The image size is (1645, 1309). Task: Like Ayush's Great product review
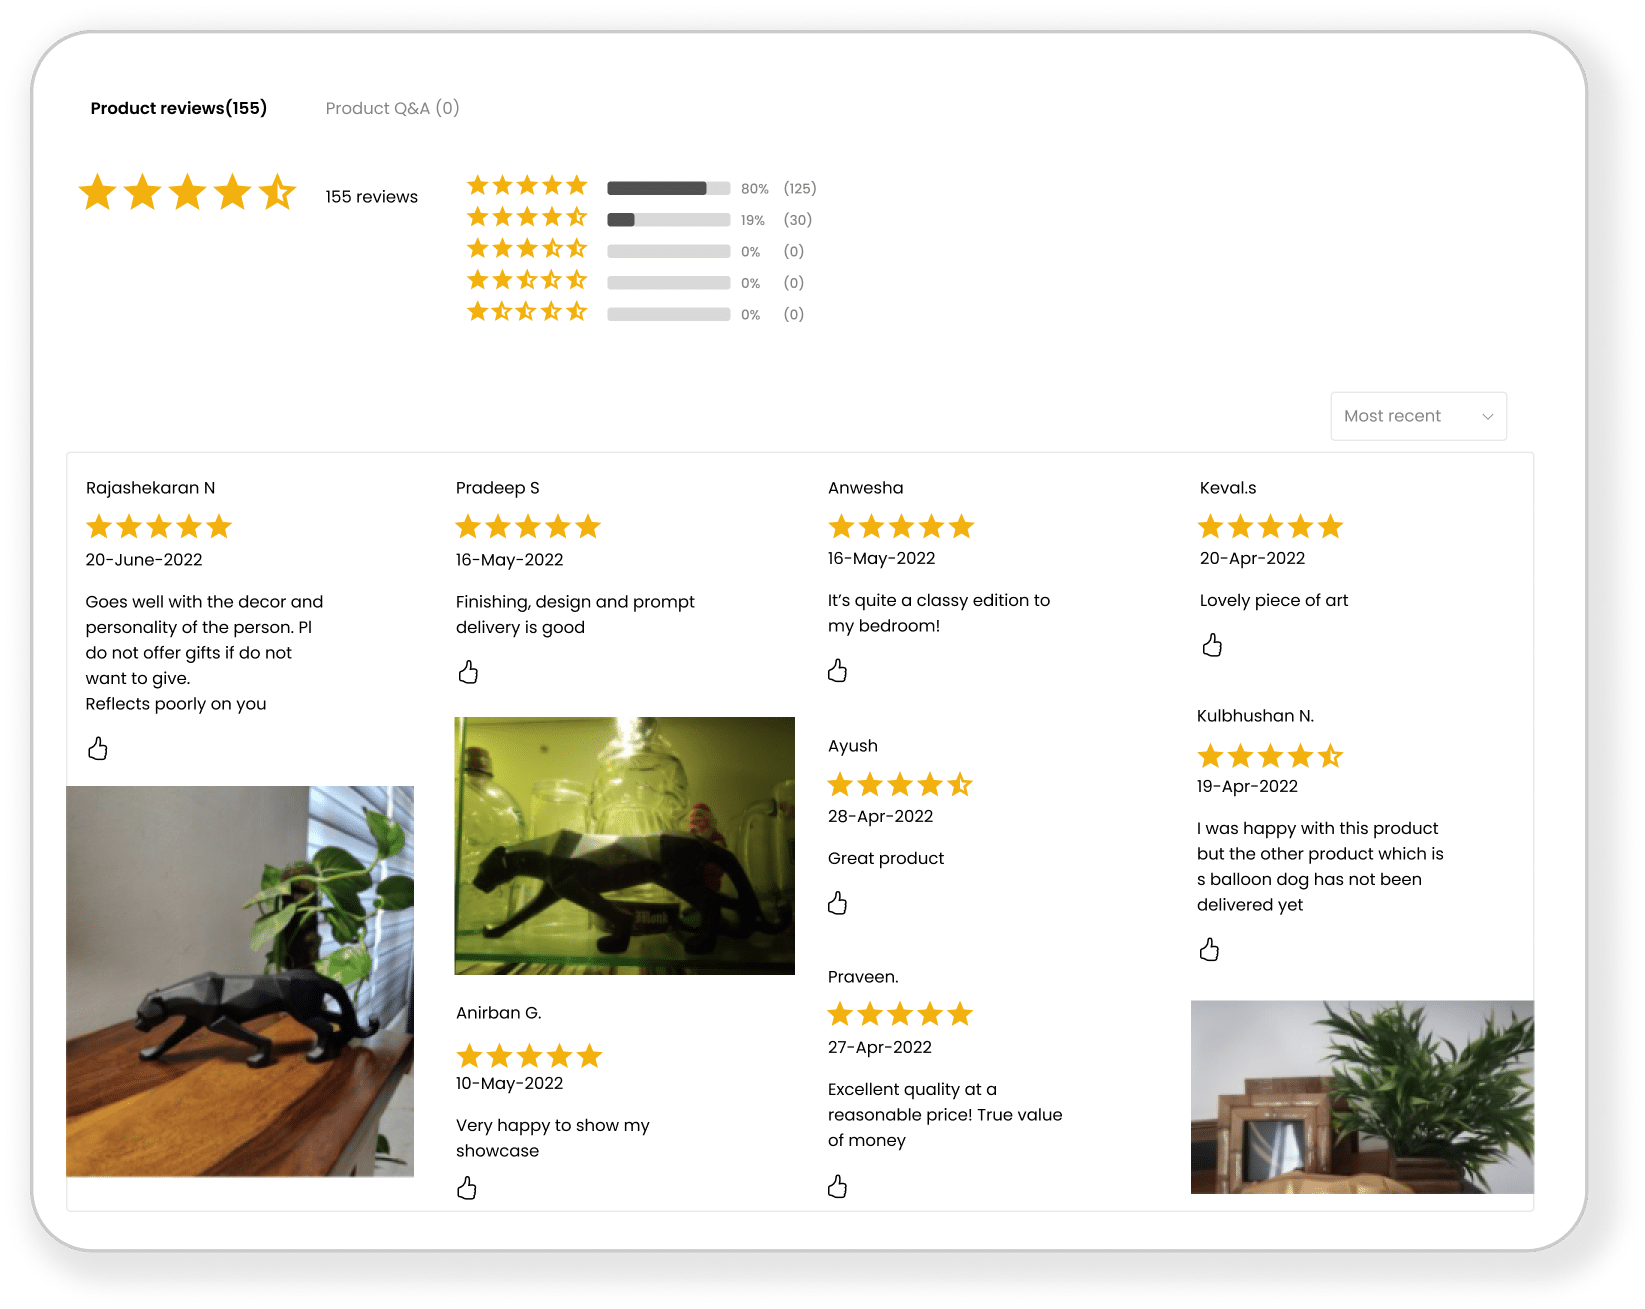838,903
